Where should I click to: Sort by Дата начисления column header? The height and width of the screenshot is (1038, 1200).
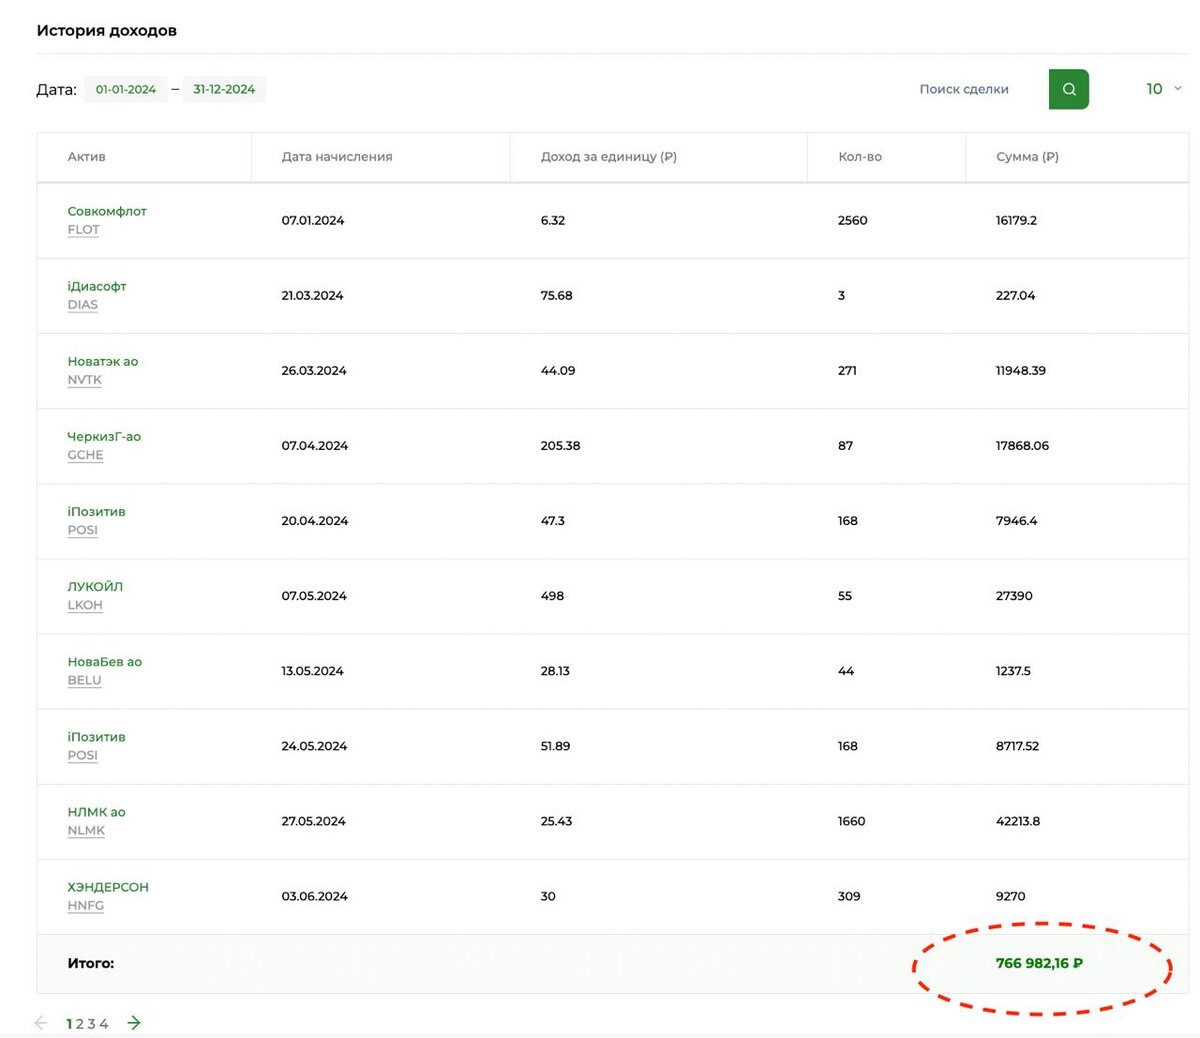point(337,157)
